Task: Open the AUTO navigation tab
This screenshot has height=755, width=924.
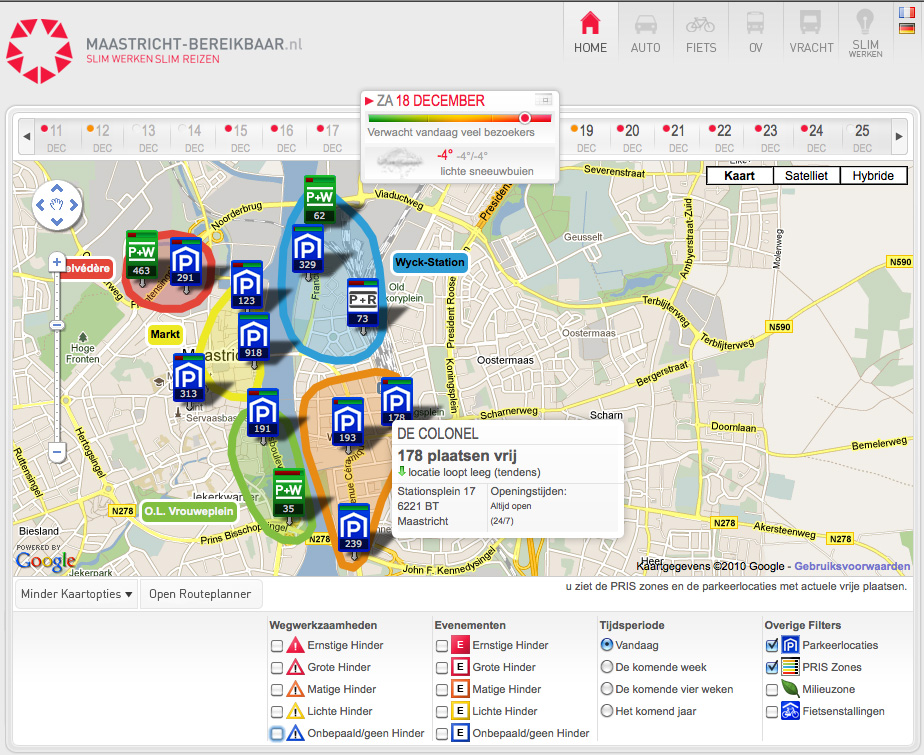Action: [645, 32]
